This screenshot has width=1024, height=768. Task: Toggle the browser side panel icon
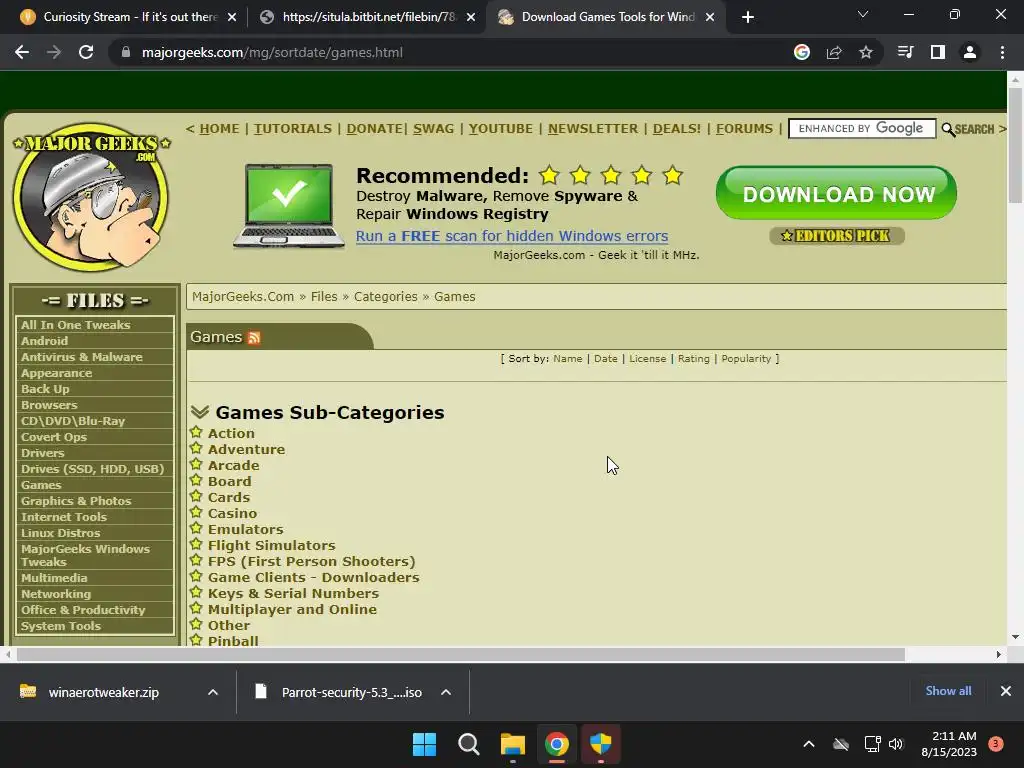point(938,52)
